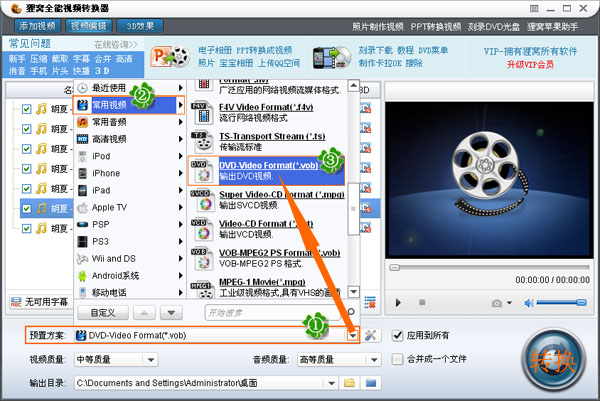
Task: Click the 无可用字幕 subtitle selector
Action: (40, 302)
